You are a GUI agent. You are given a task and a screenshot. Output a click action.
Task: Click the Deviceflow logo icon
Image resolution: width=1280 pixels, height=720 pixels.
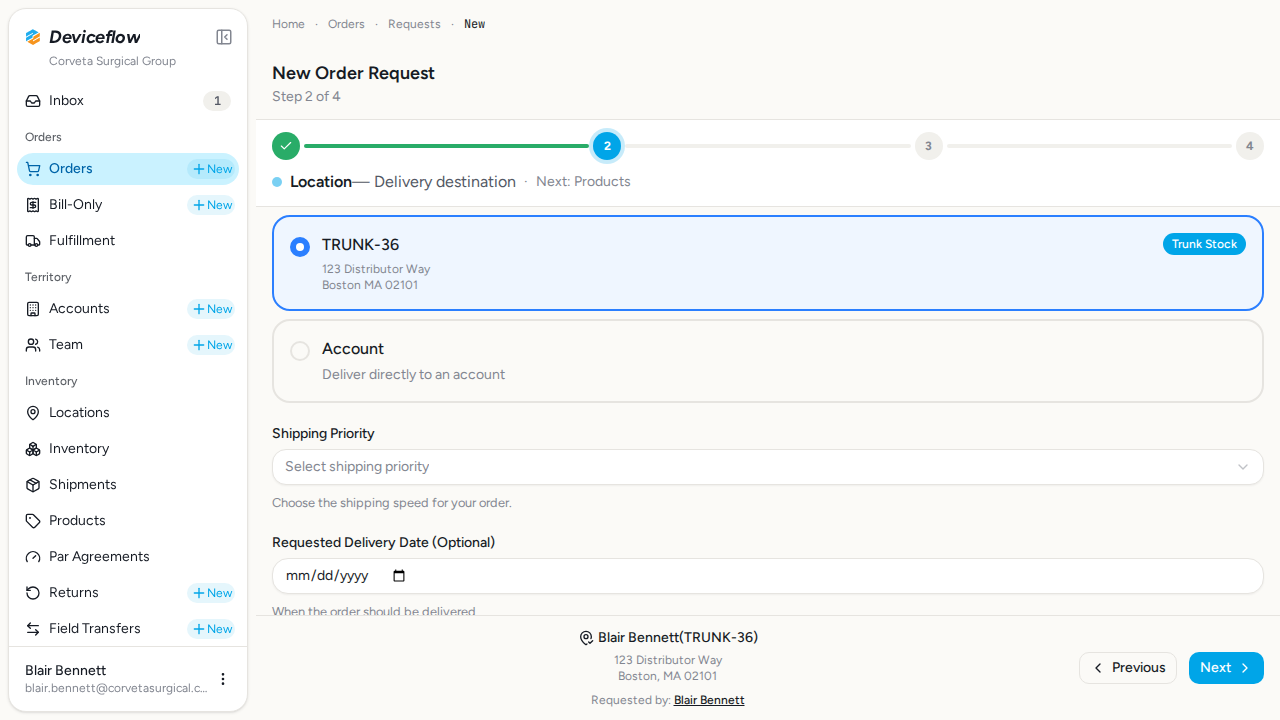[33, 37]
